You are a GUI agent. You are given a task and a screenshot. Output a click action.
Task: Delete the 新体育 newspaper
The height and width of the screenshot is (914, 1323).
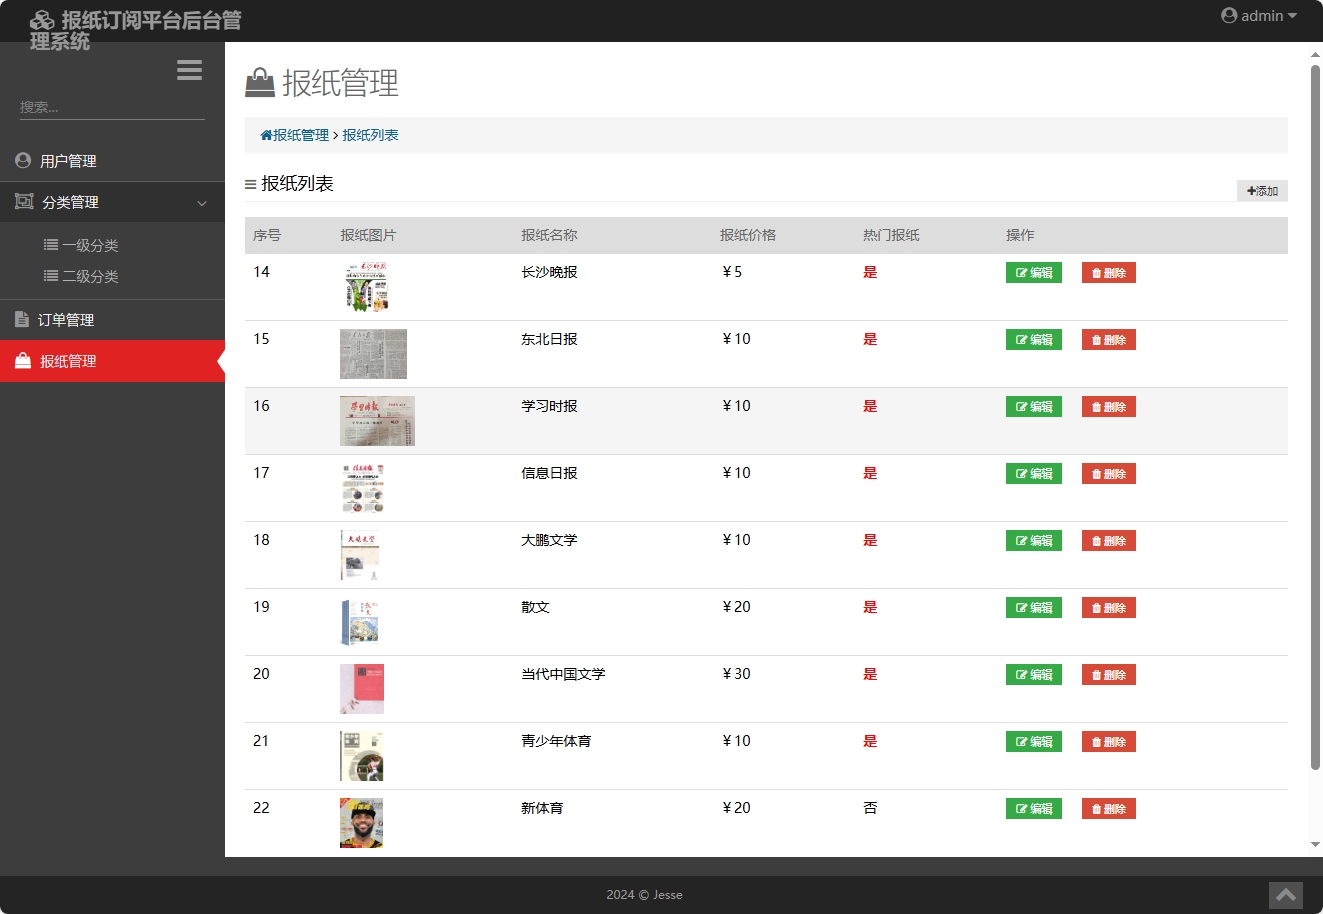(x=1108, y=808)
